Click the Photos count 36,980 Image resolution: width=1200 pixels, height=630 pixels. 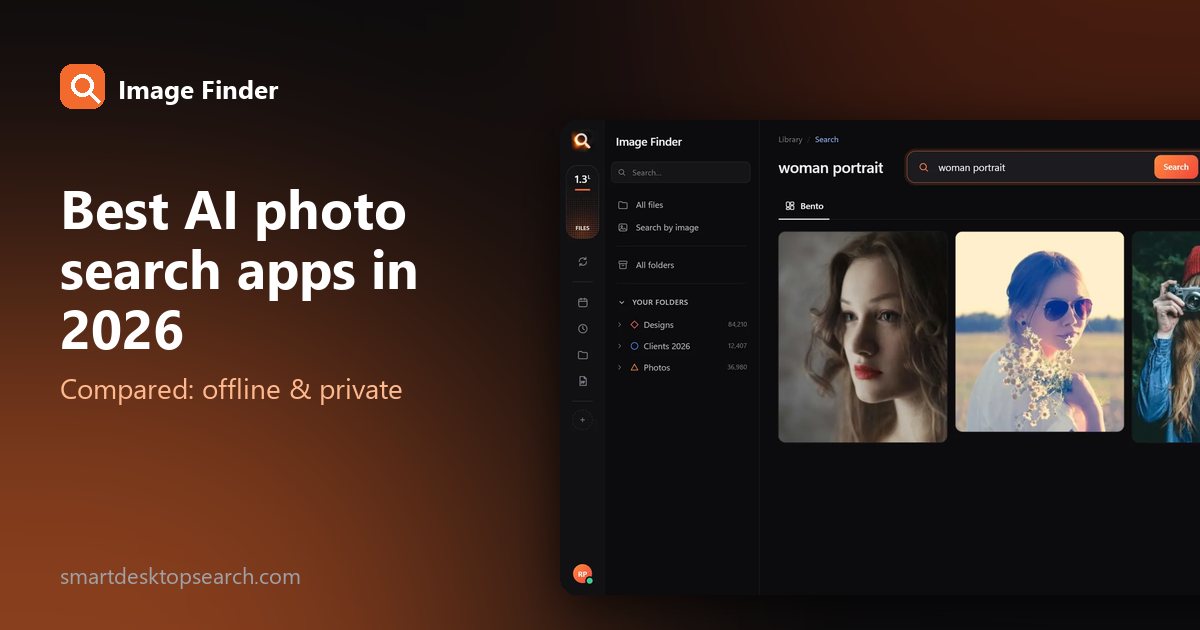(737, 367)
